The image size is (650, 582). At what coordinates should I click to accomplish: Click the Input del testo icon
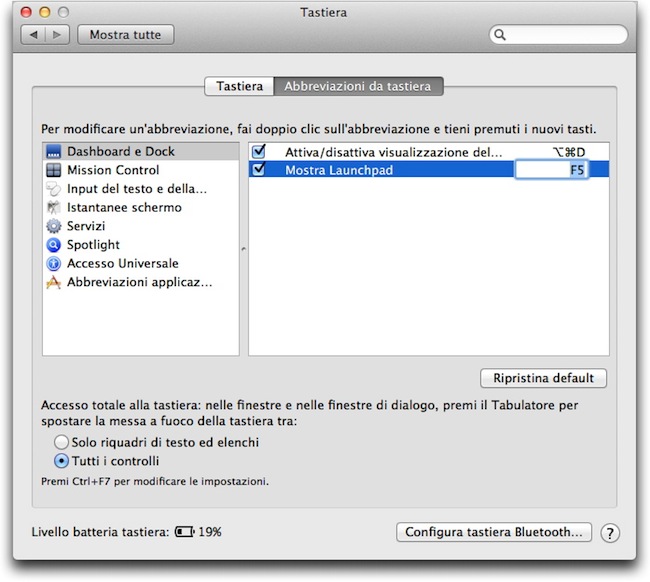tap(53, 189)
